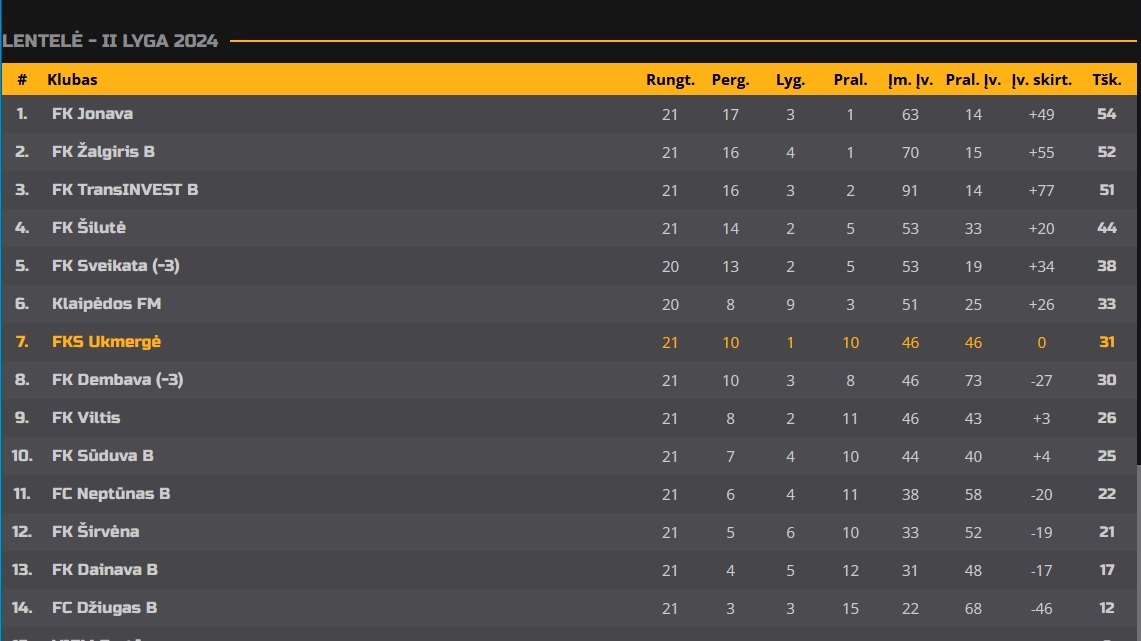Click the Įv. skirt. column header

click(x=1041, y=80)
